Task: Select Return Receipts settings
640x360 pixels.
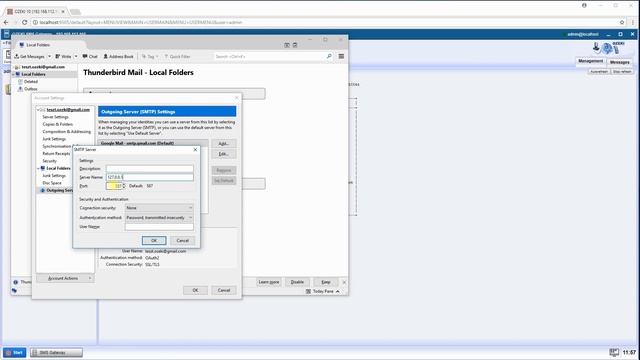Action: pos(56,153)
